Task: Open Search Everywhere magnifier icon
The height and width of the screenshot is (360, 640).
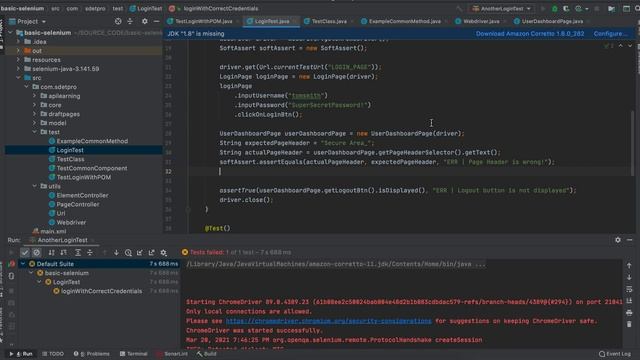Action: tap(637, 9)
